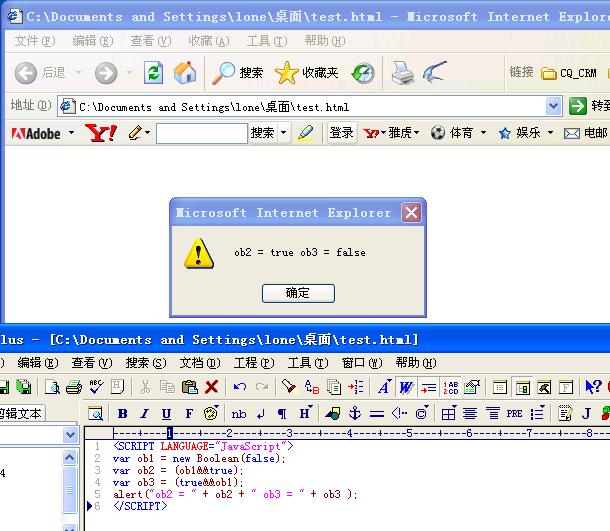This screenshot has width=610, height=531.
Task: Click the Yahoo toolbar search field
Action: (202, 133)
